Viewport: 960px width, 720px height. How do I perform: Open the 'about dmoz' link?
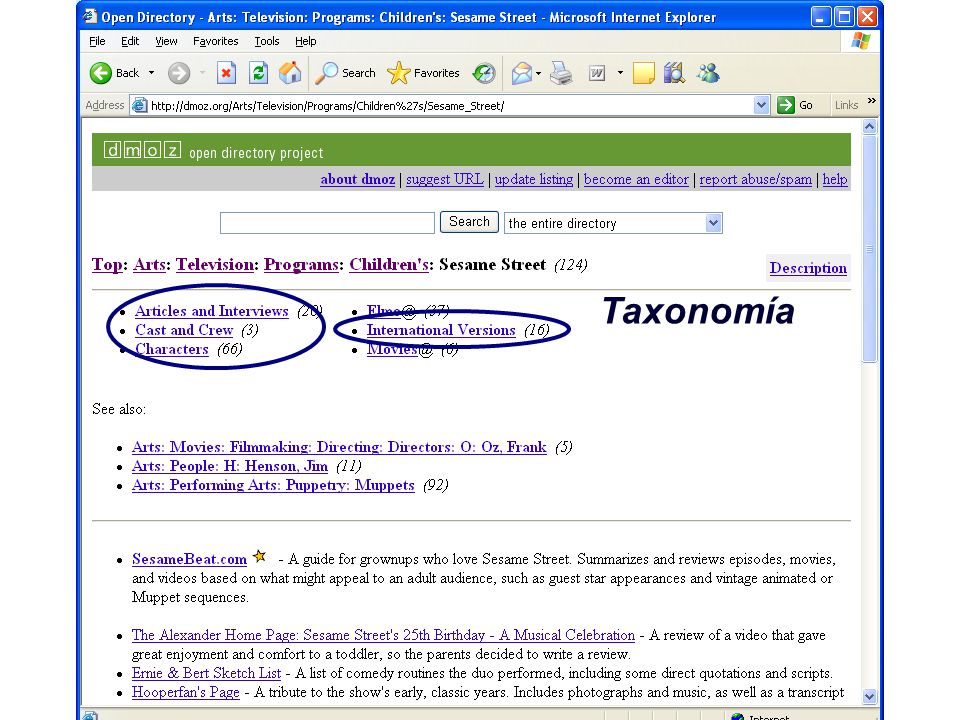[x=358, y=179]
